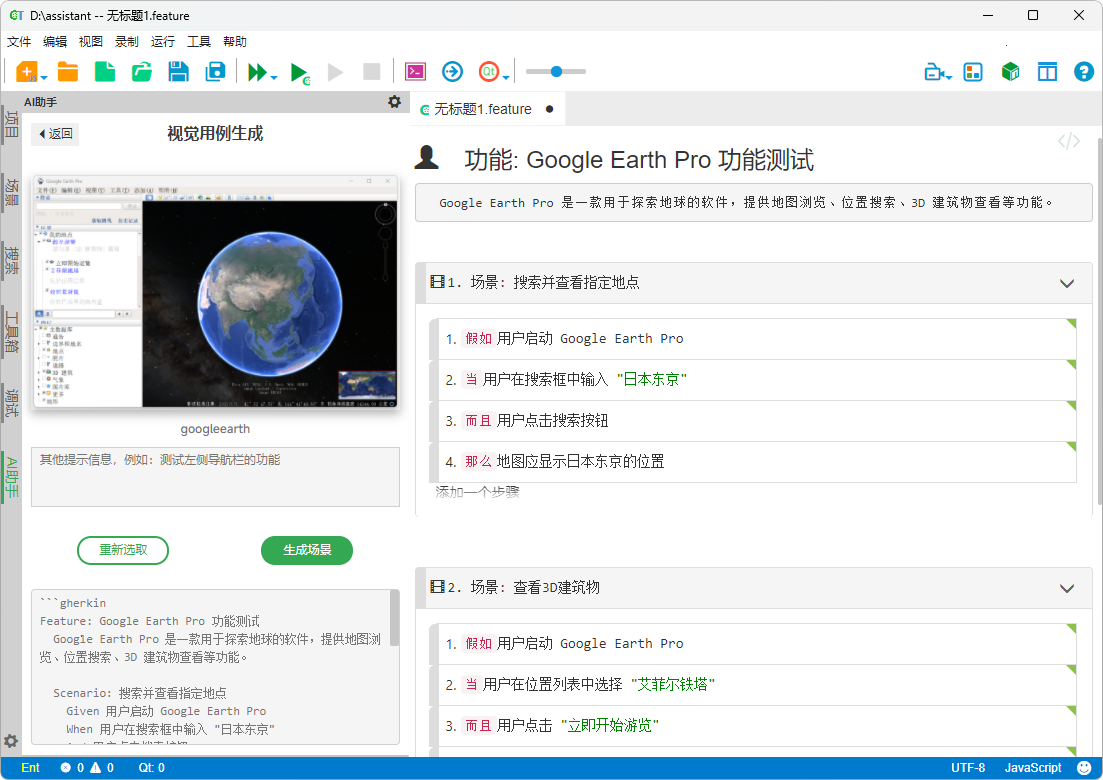Viewport: 1103px width, 780px height.
Task: Open dropdown arrow next to run project icon
Action: pyautogui.click(x=274, y=77)
